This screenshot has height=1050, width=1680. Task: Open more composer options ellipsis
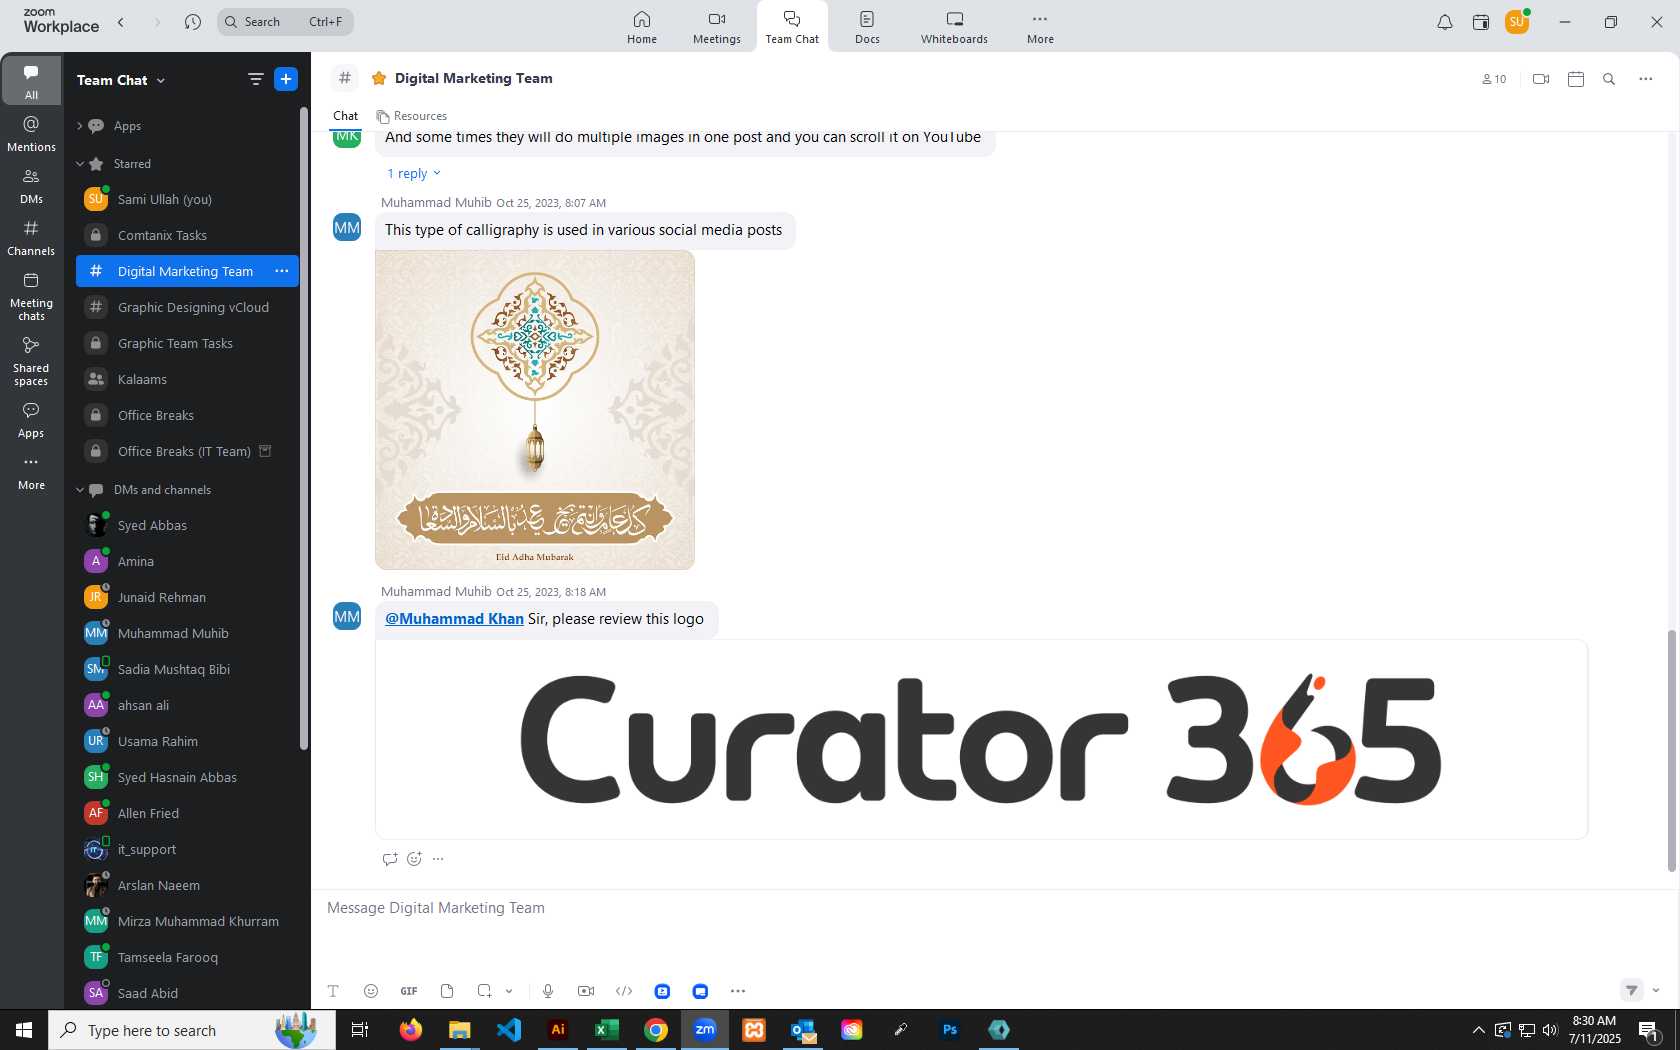[738, 991]
